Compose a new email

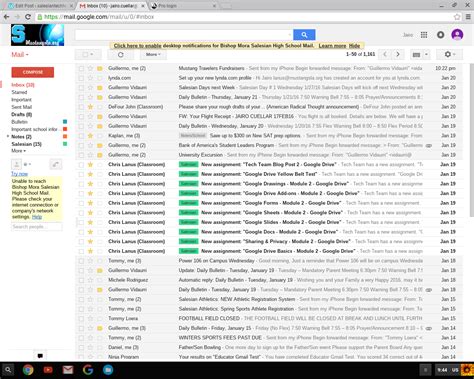point(33,72)
